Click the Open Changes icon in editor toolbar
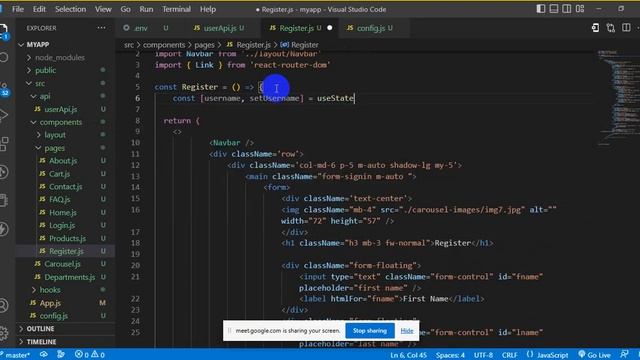640x360 pixels. point(595,28)
